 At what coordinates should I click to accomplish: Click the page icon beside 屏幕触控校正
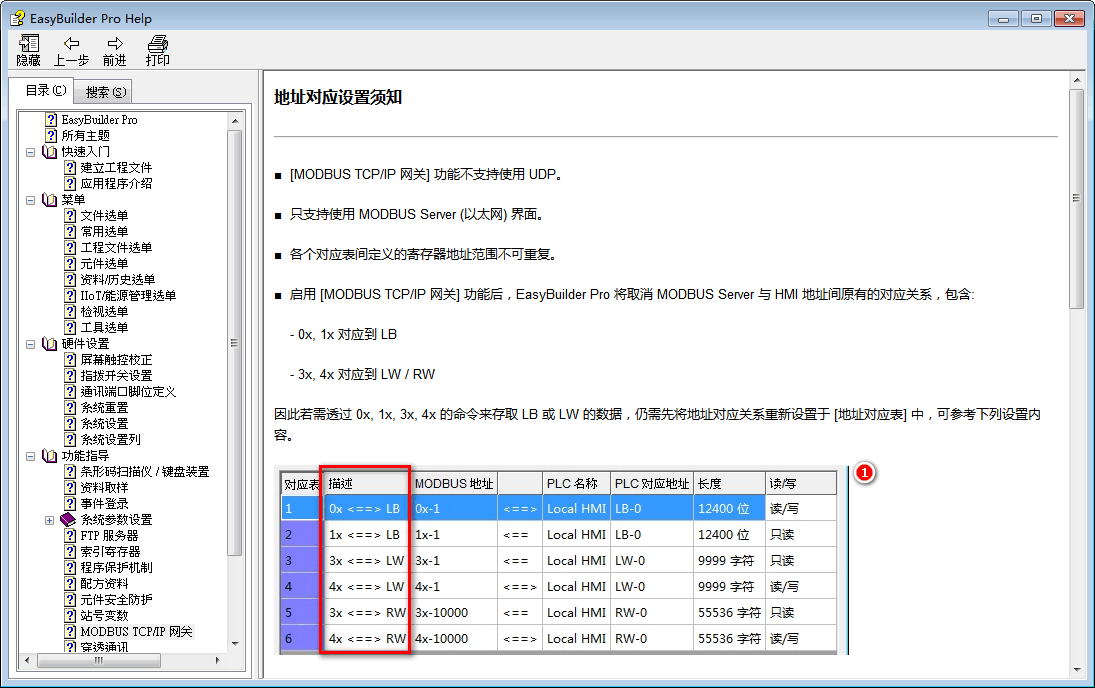click(70, 360)
